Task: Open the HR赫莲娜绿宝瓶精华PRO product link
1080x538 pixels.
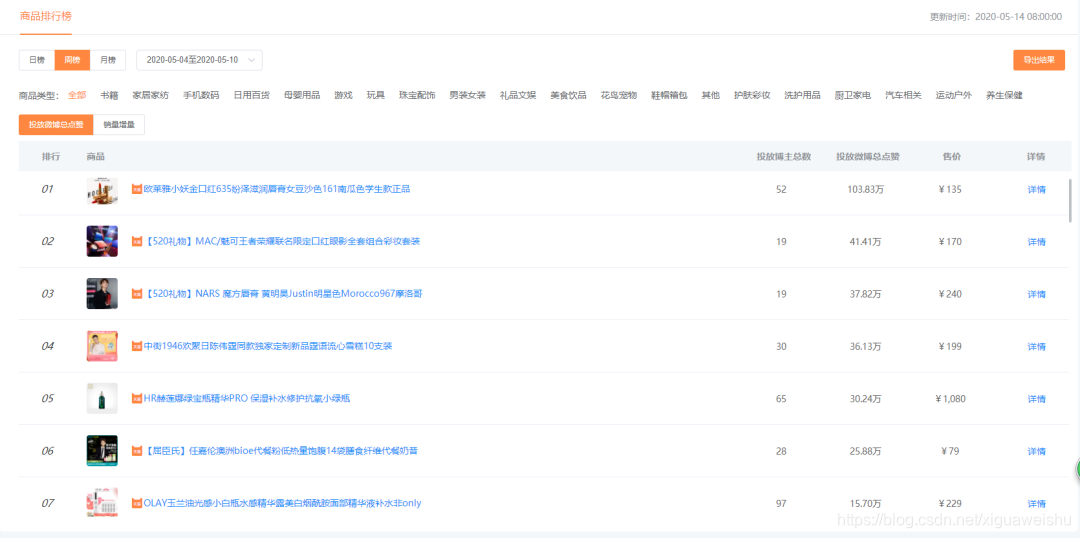Action: [247, 398]
